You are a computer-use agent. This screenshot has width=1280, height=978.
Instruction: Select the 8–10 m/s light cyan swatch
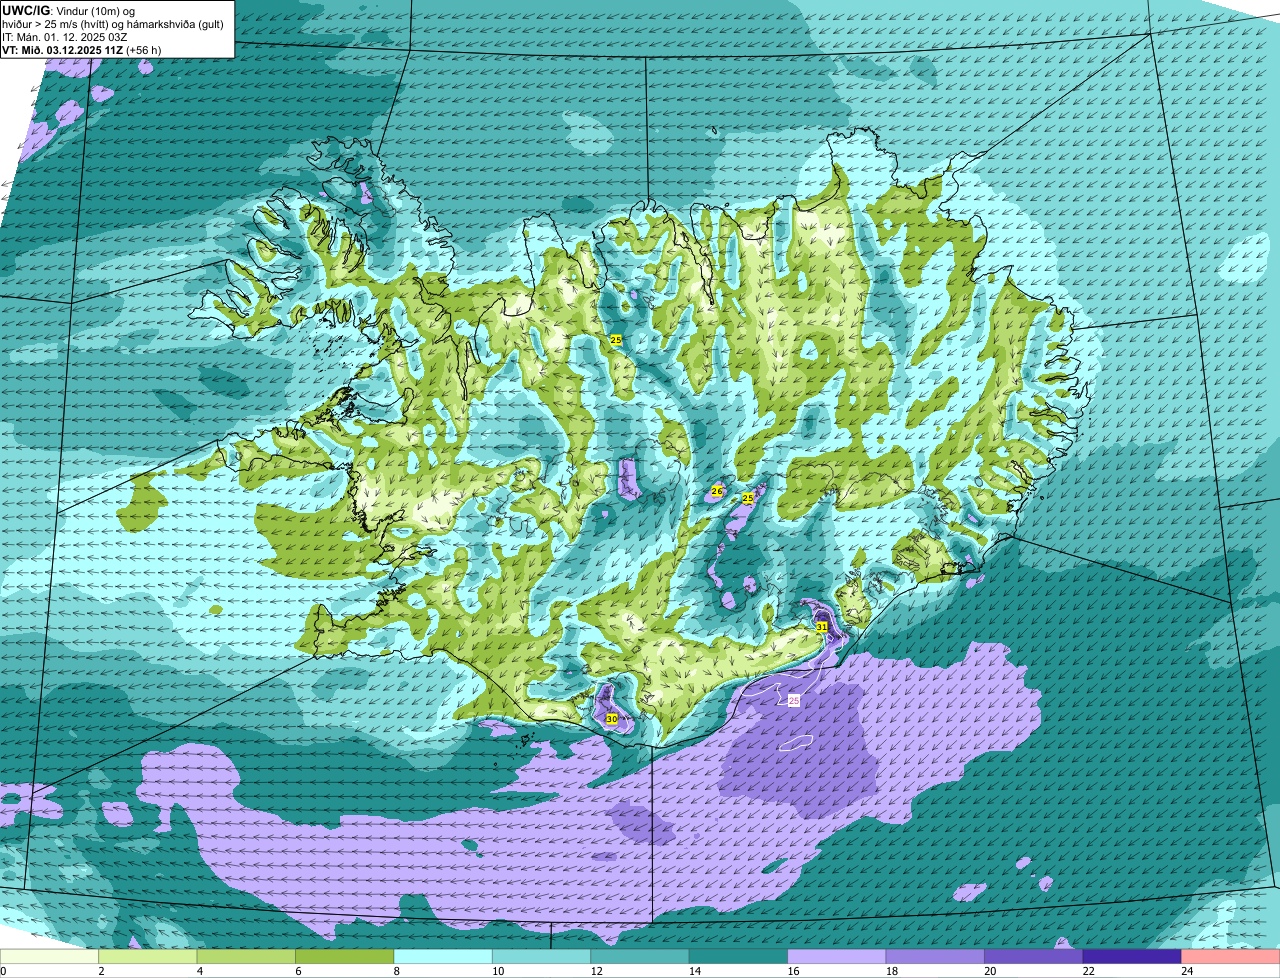coord(443,956)
